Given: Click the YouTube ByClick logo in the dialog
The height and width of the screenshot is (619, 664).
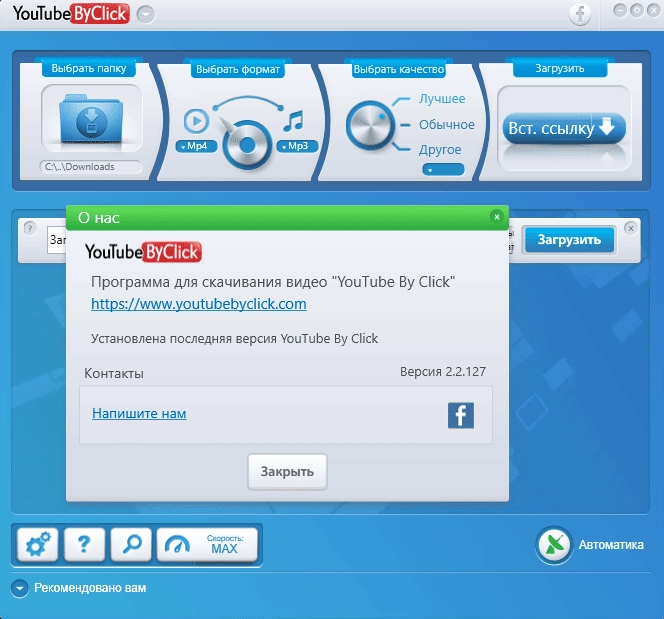Looking at the screenshot, I should (143, 252).
